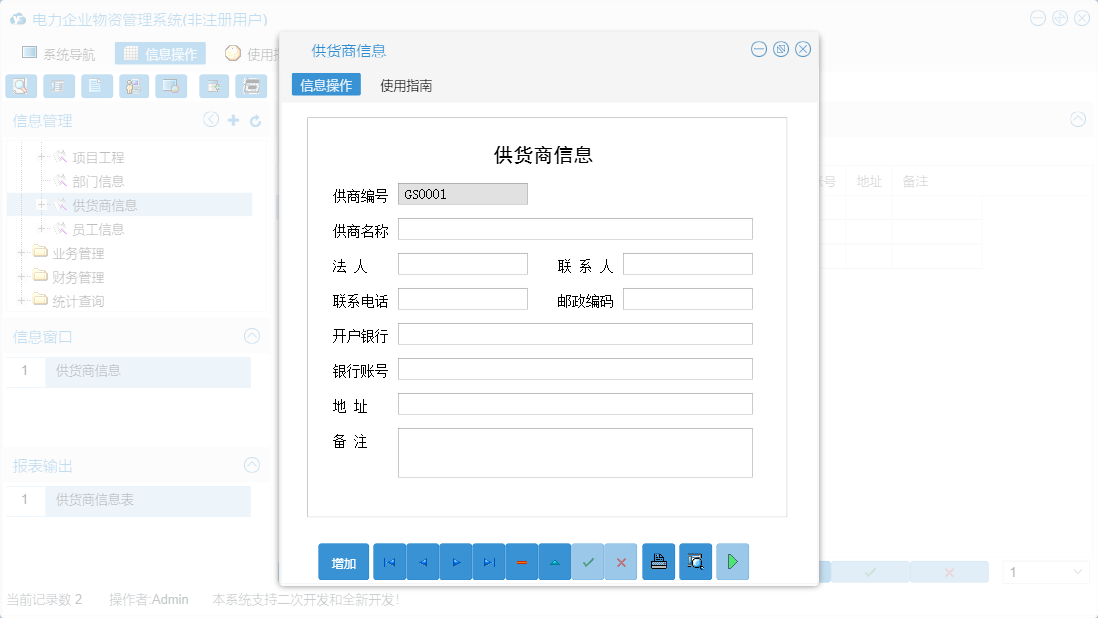Click inside the 供商名称 input field
The image size is (1098, 618).
(575, 228)
